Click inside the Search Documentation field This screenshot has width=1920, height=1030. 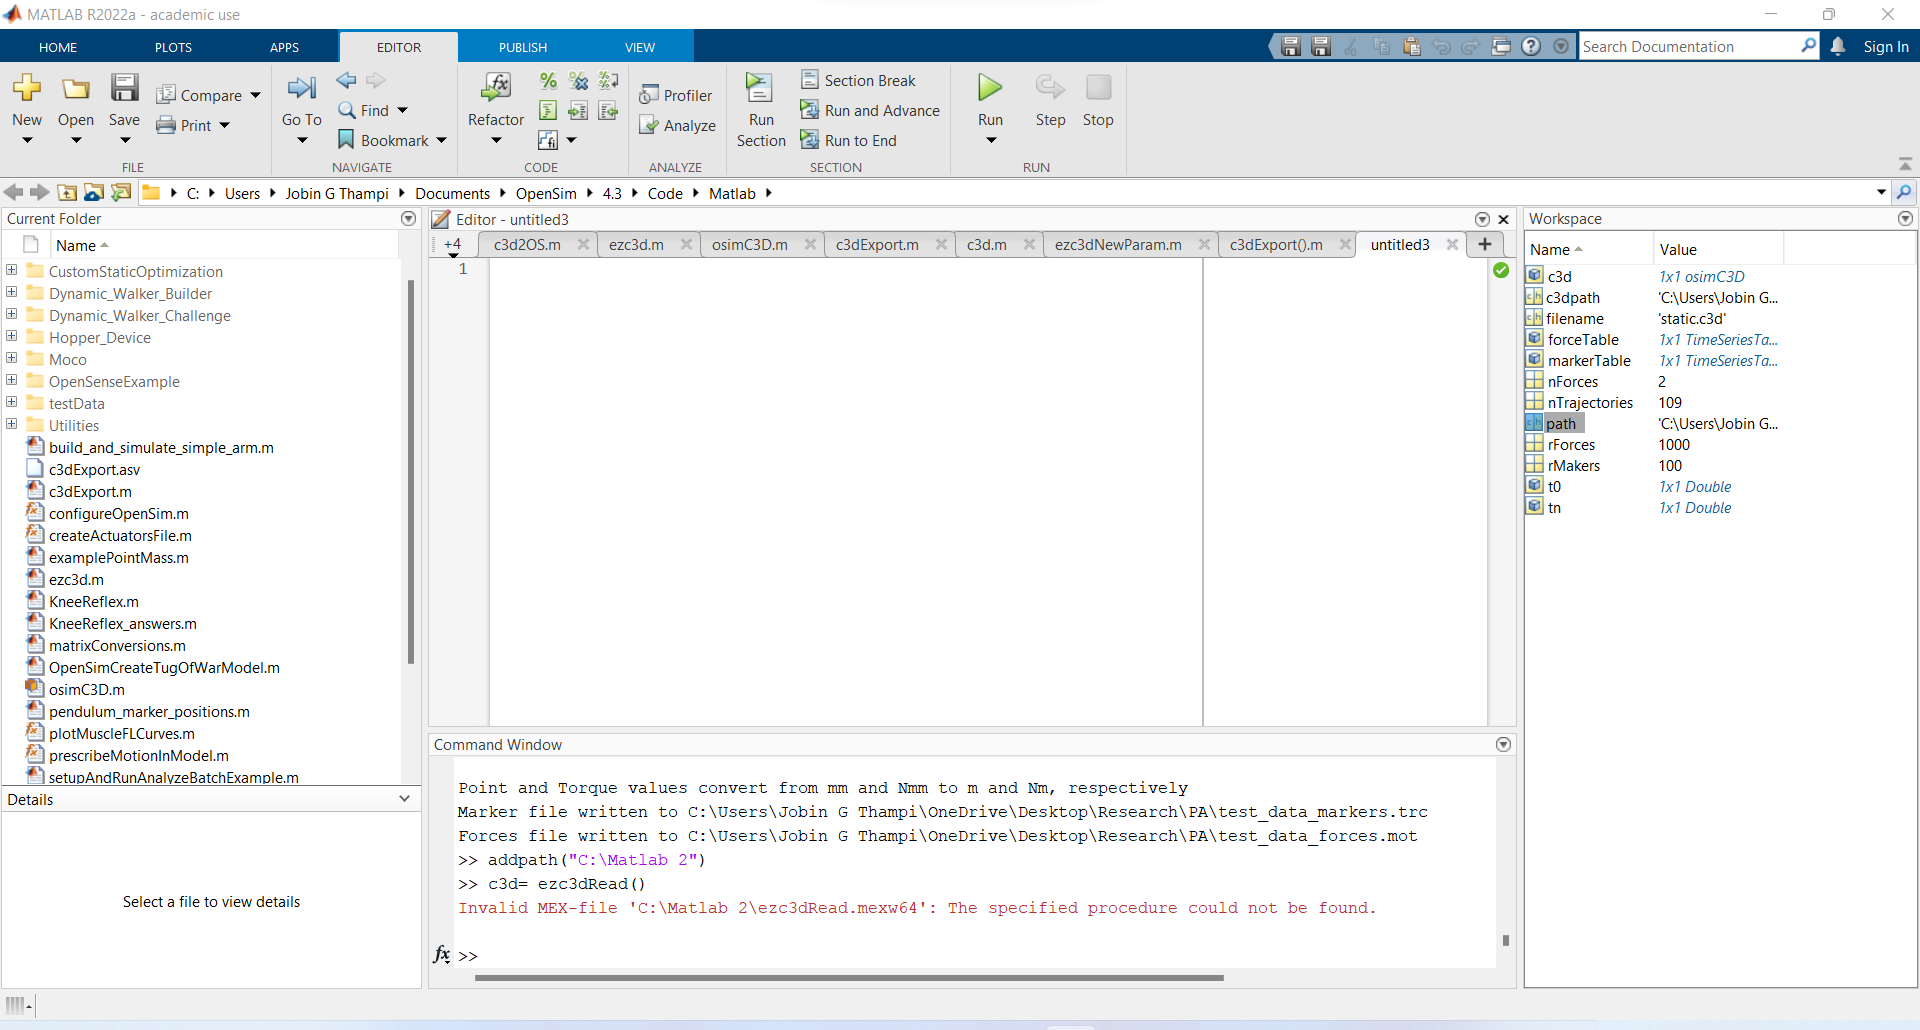pyautogui.click(x=1690, y=46)
